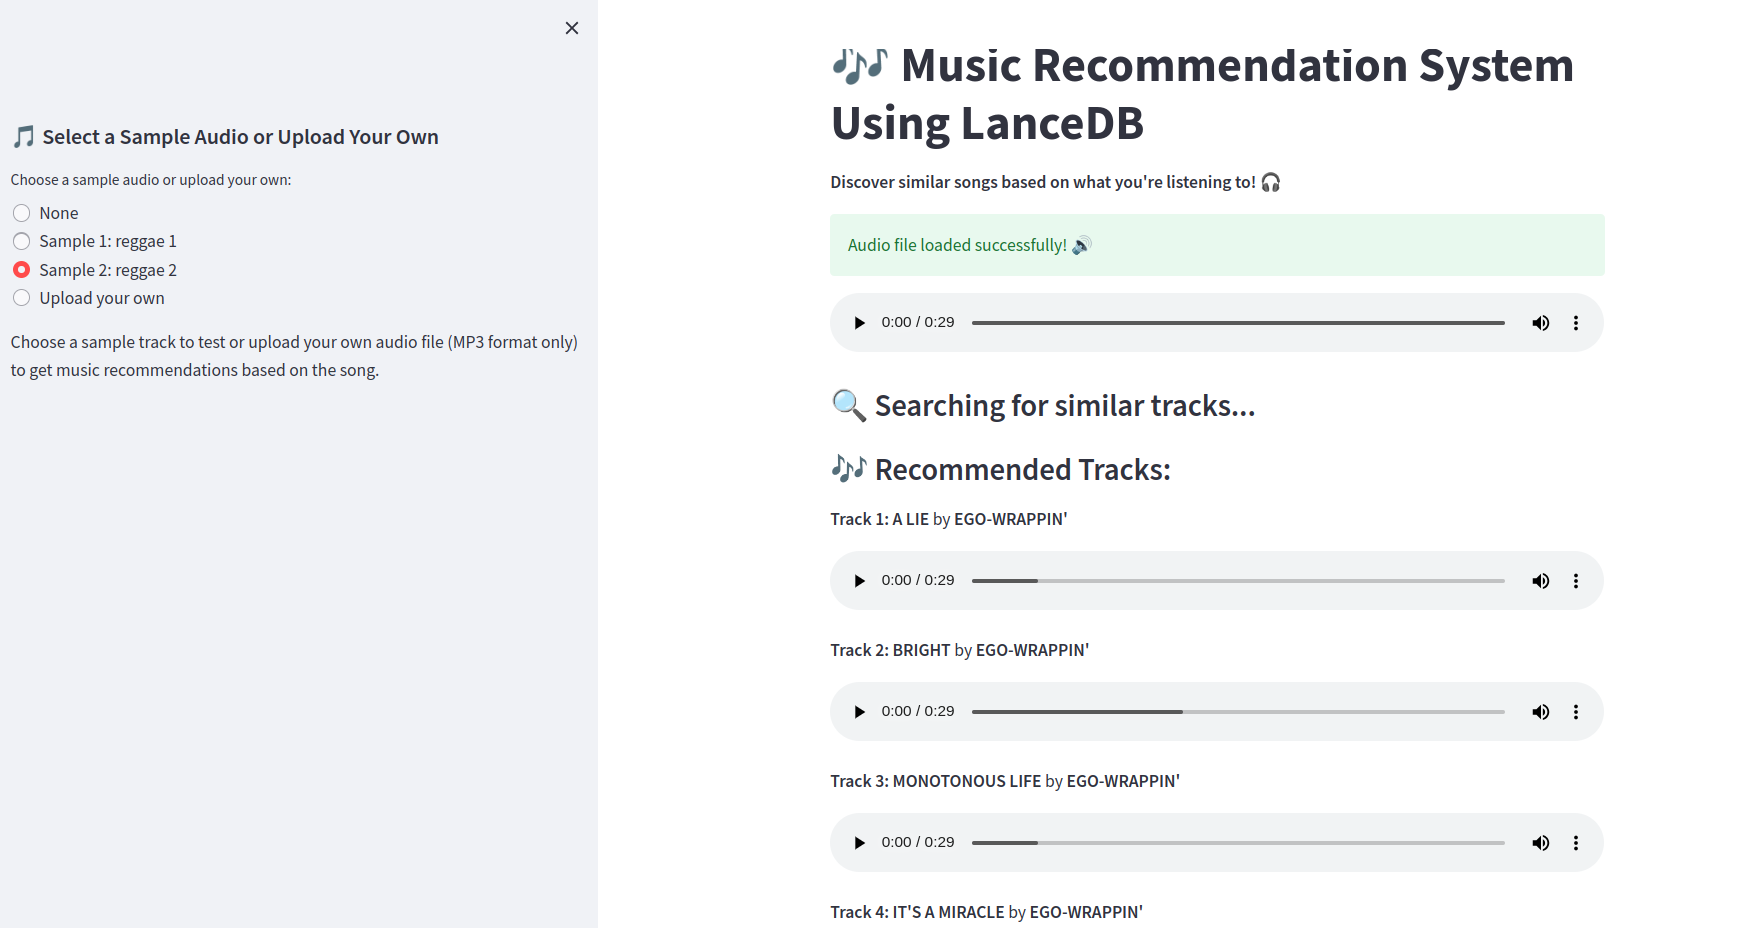Click sidebar help text about MP3 format

[294, 356]
